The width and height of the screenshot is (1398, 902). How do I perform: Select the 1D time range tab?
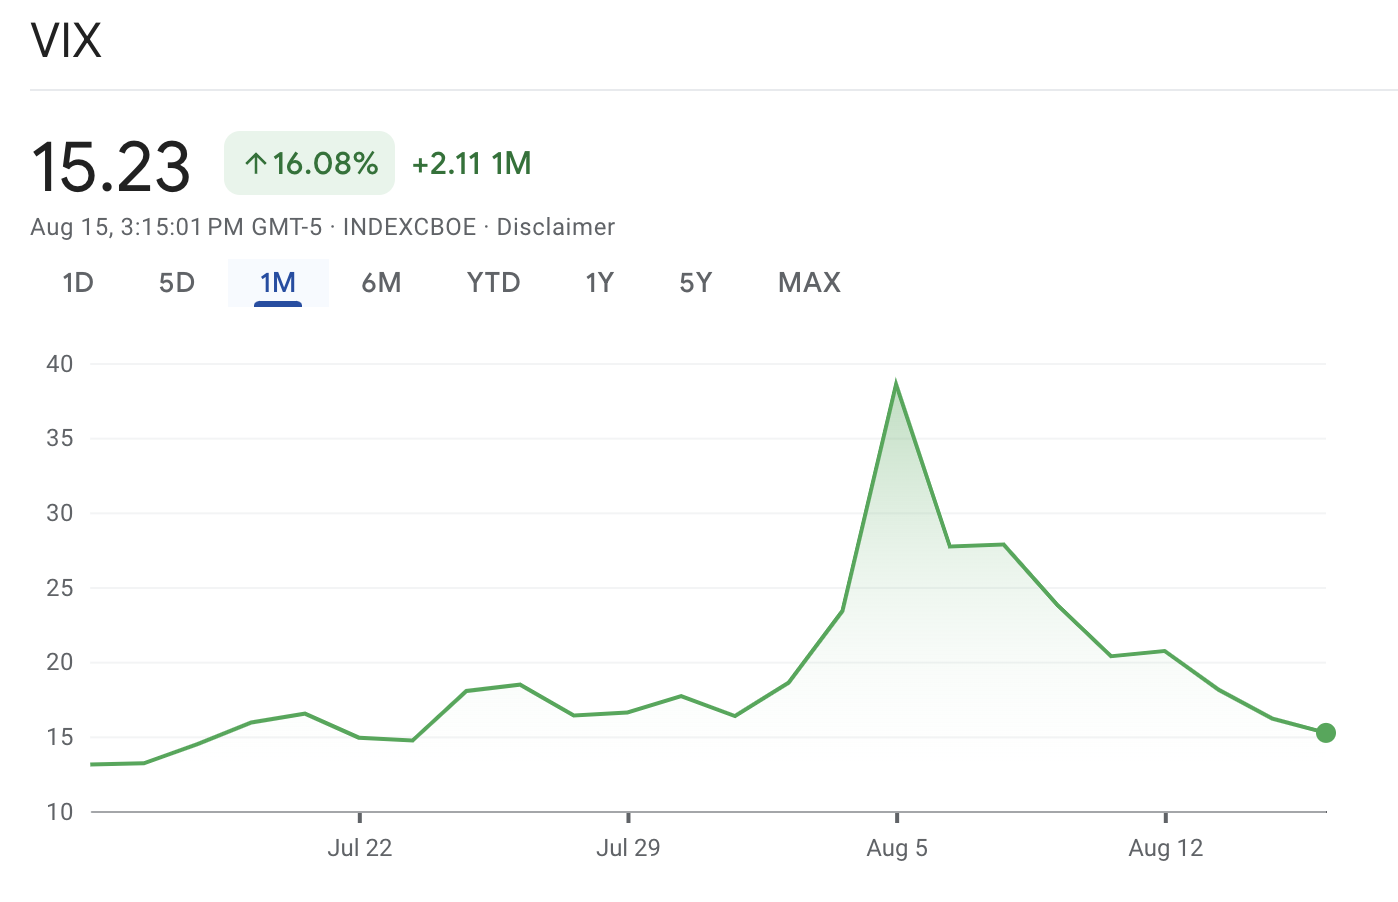pos(78,283)
